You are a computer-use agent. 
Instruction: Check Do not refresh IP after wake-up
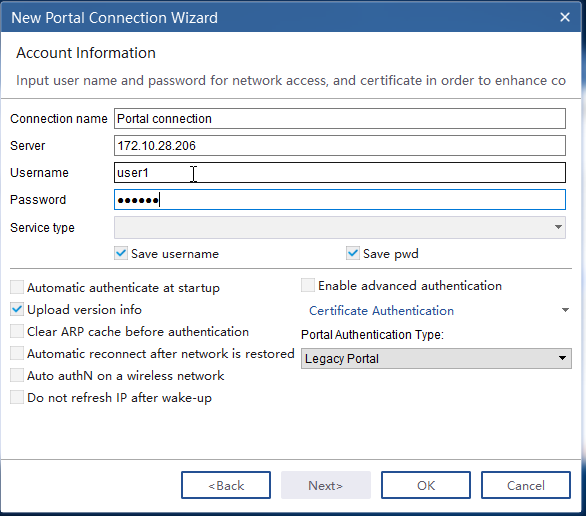tap(17, 398)
